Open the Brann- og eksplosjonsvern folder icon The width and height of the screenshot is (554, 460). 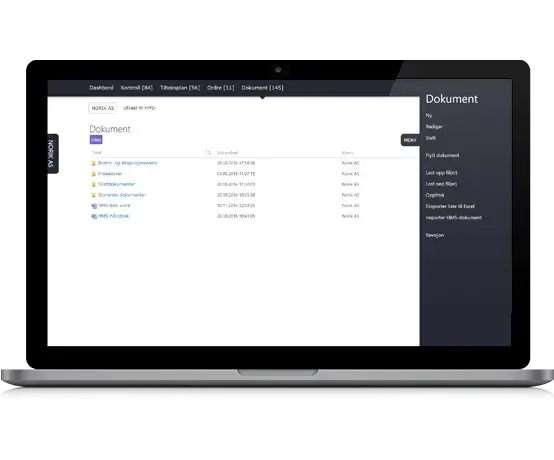[x=94, y=163]
